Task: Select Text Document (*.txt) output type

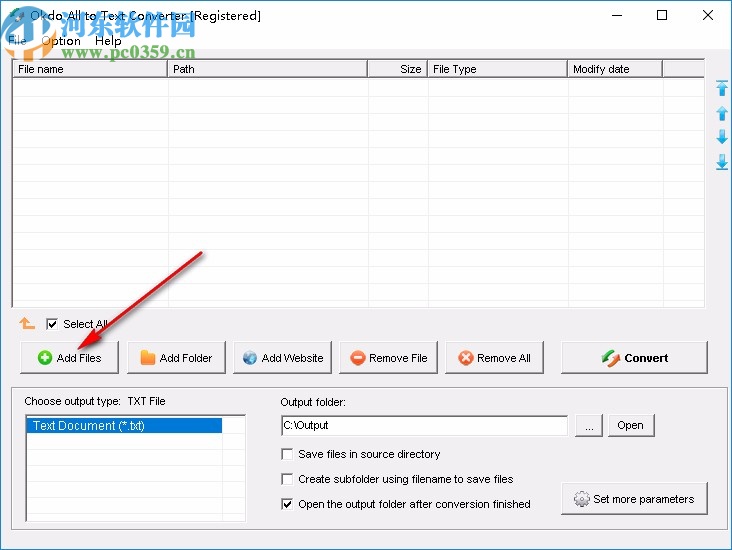Action: 124,425
